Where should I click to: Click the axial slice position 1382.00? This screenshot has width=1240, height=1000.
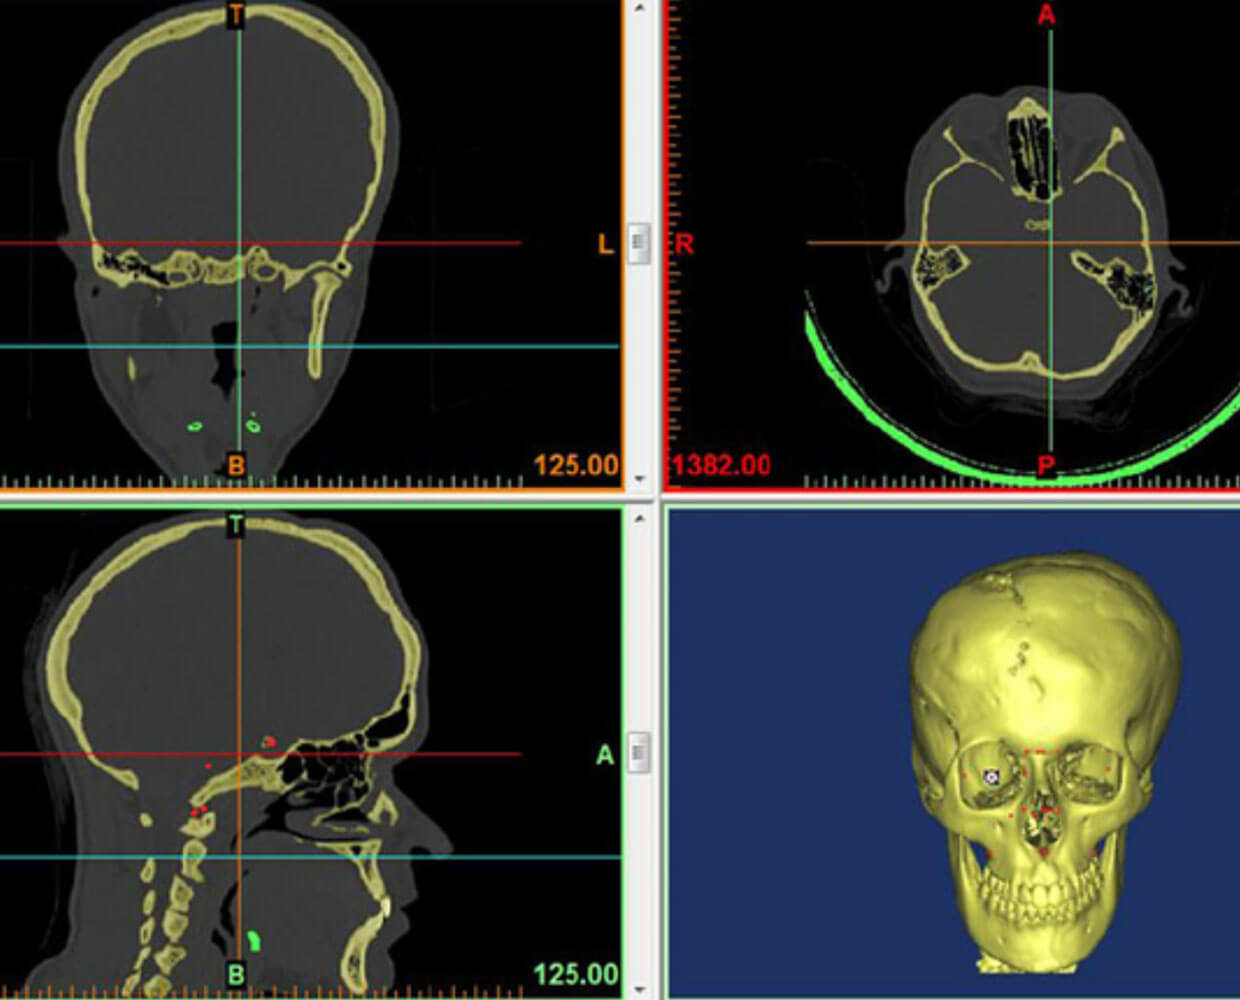(722, 465)
